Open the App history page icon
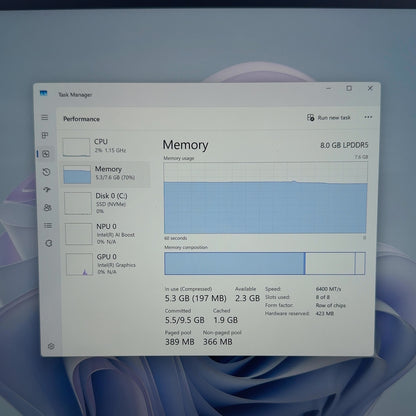The width and height of the screenshot is (416, 416). (46, 172)
